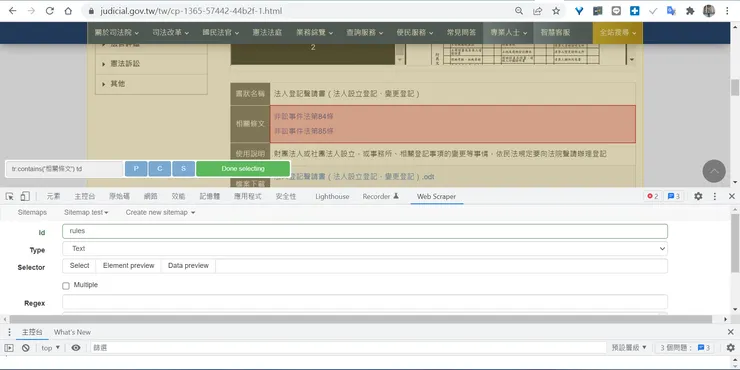Click the 3 個問題 issues link in console

point(684,348)
